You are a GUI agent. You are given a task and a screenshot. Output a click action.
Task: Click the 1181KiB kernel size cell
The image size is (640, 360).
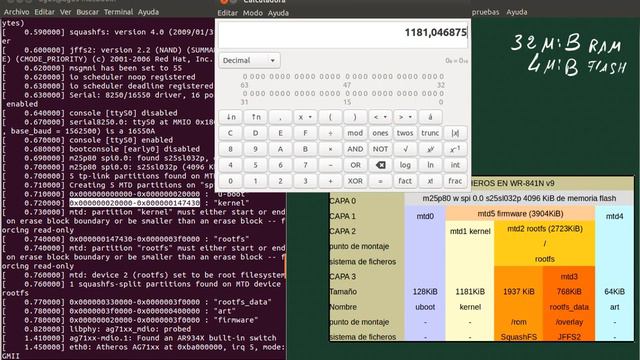point(470,292)
